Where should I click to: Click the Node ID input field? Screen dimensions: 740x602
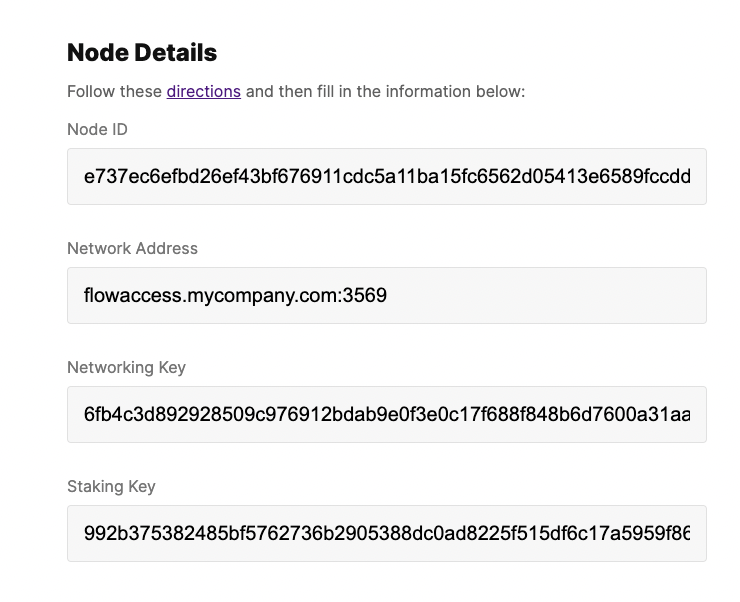[386, 177]
